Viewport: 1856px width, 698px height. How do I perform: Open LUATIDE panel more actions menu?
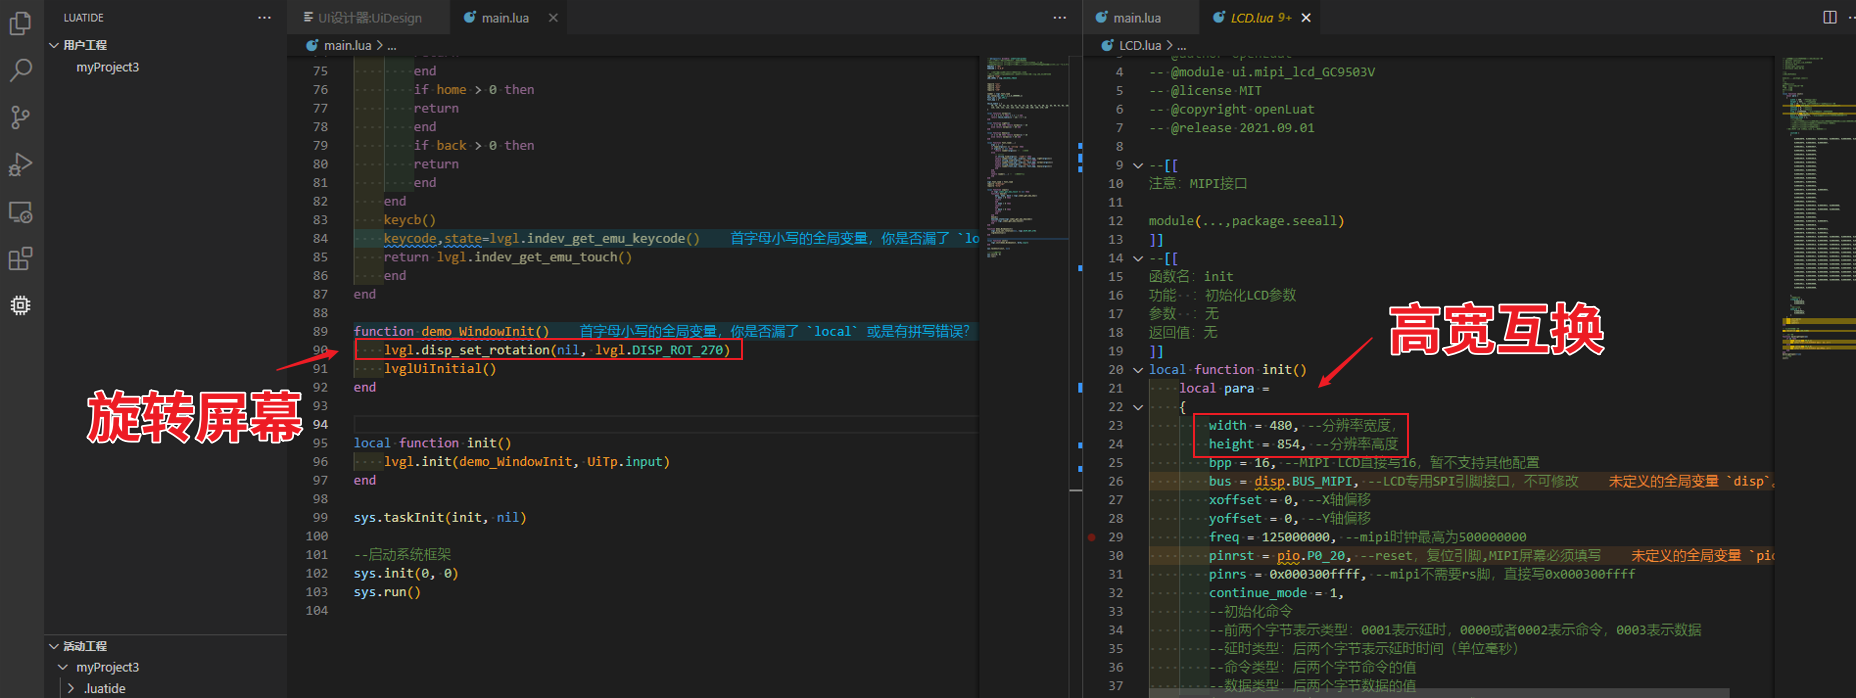pyautogui.click(x=264, y=17)
